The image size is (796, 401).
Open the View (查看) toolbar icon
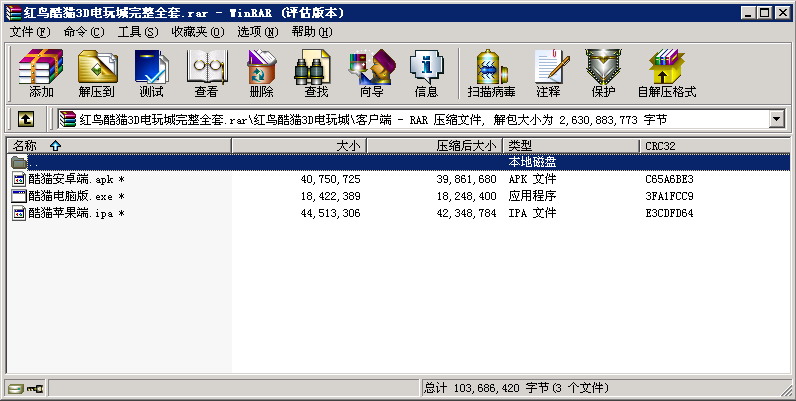(x=206, y=73)
